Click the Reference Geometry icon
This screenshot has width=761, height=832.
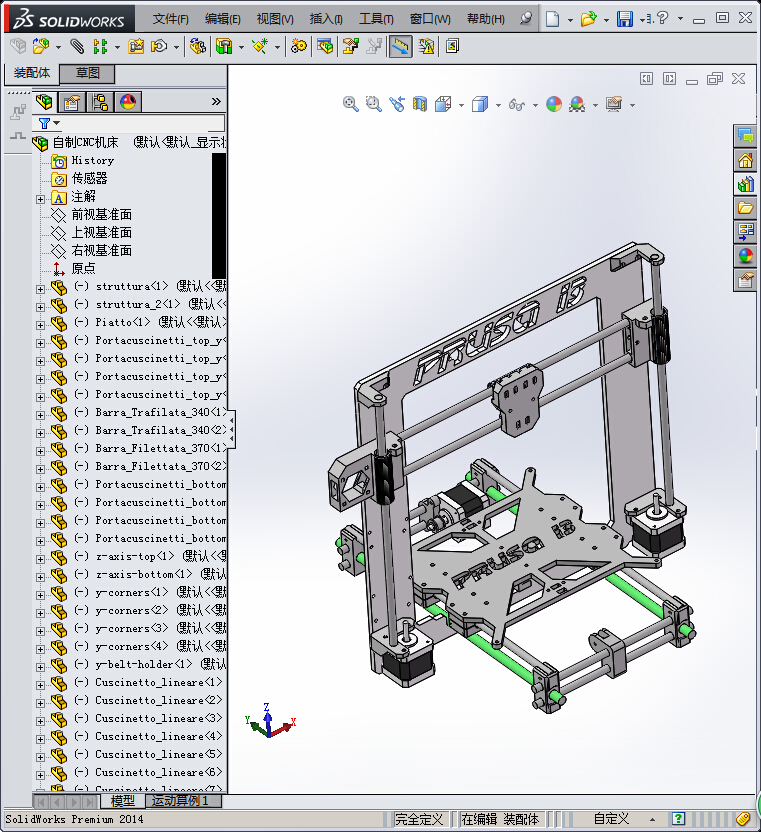click(260, 47)
